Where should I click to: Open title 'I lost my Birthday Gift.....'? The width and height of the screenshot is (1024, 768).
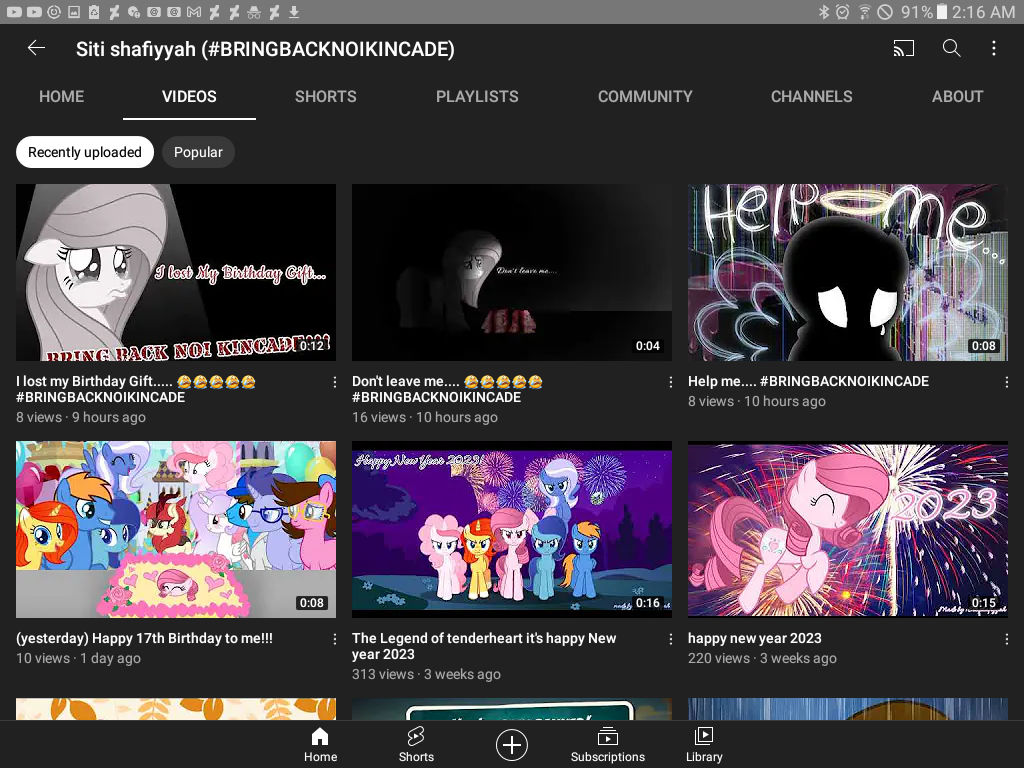click(x=136, y=389)
